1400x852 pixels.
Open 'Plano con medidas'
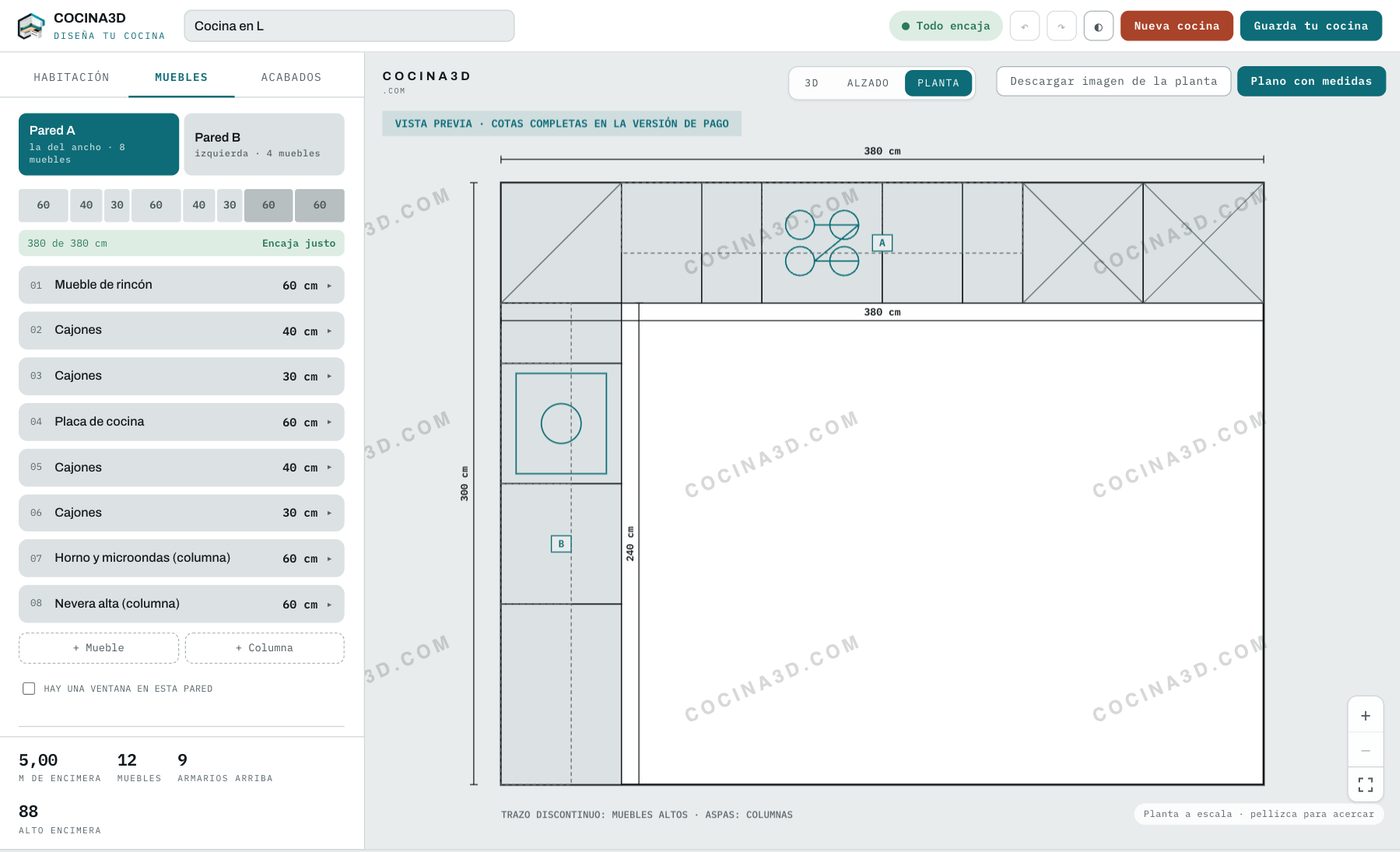click(x=1311, y=81)
